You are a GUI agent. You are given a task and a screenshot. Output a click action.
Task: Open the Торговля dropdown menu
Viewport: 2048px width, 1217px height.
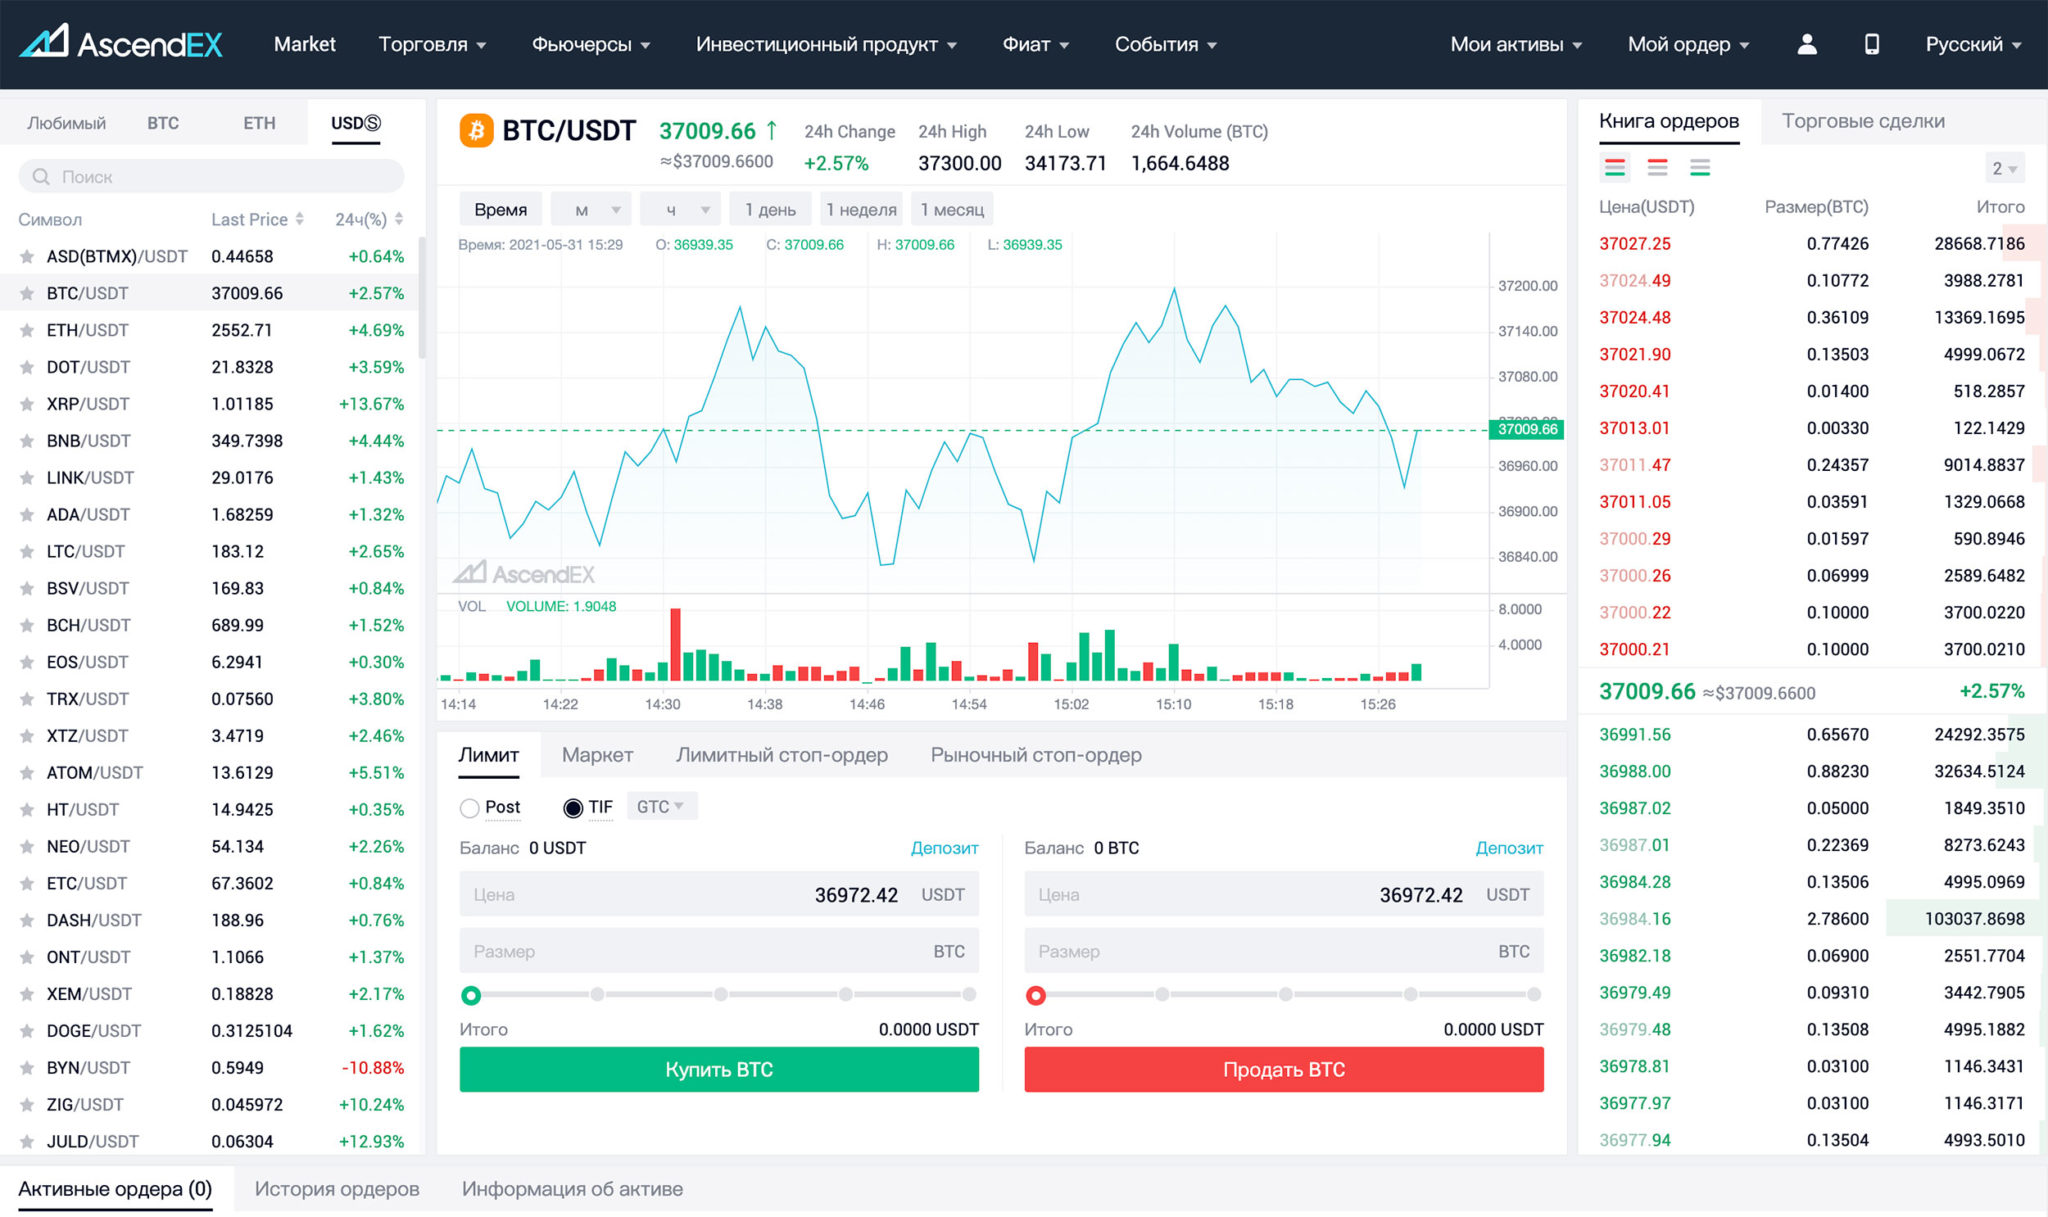tap(432, 44)
